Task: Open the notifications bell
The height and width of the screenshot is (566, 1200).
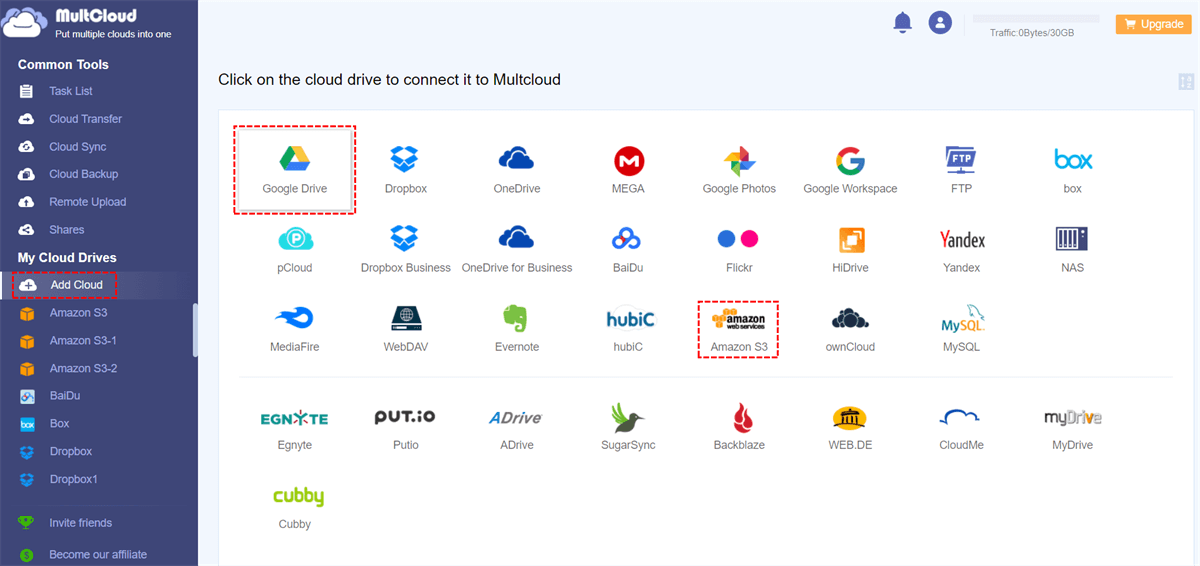Action: pyautogui.click(x=903, y=22)
